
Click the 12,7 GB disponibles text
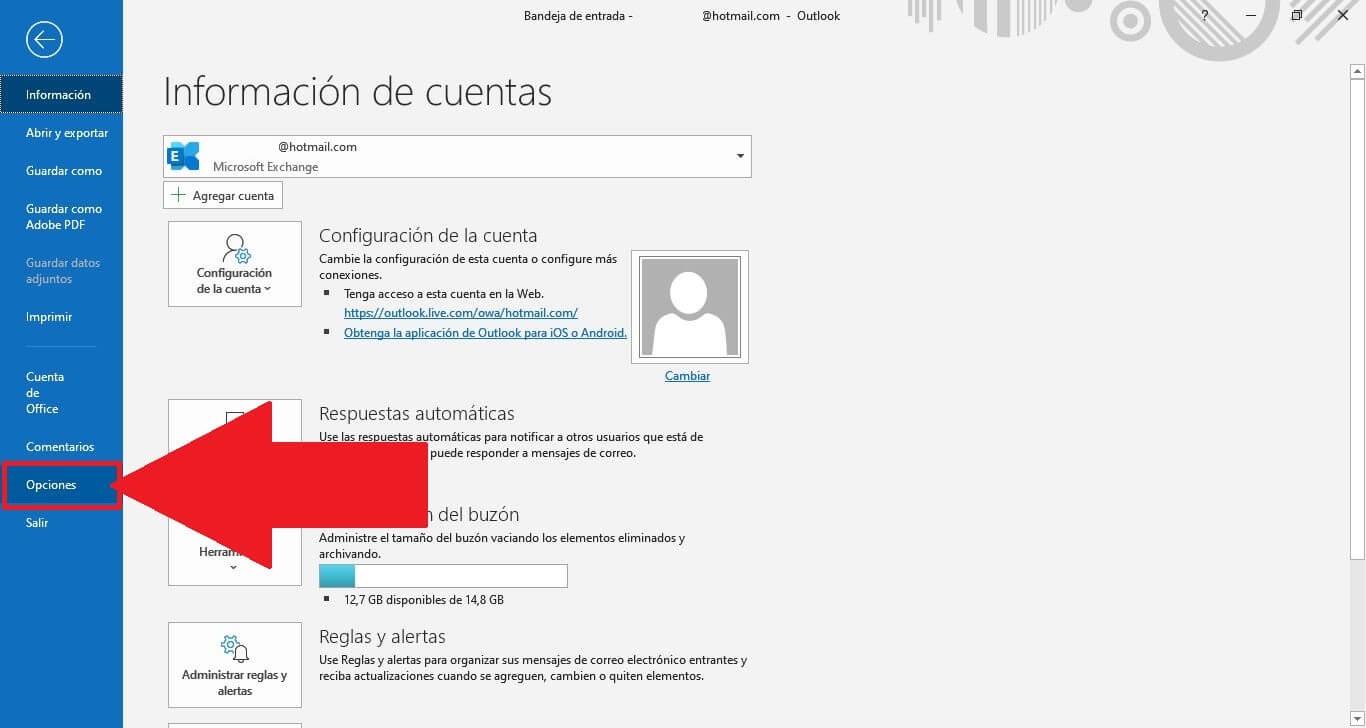coord(424,600)
